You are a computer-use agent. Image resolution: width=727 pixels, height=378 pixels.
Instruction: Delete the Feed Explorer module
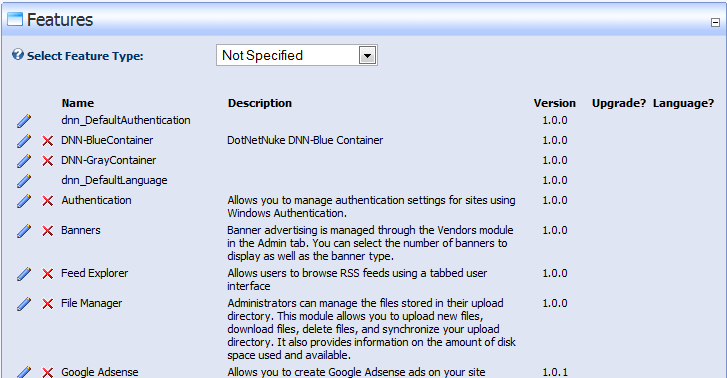(x=47, y=274)
